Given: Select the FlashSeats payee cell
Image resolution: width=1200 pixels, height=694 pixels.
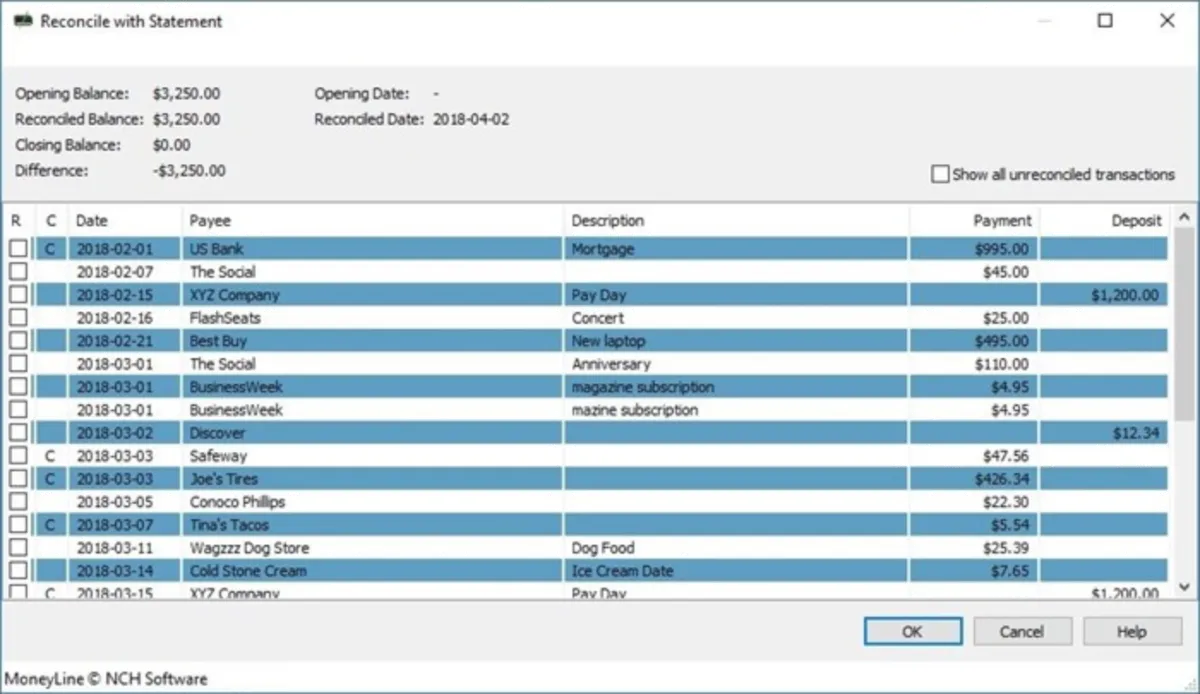Looking at the screenshot, I should click(x=373, y=318).
